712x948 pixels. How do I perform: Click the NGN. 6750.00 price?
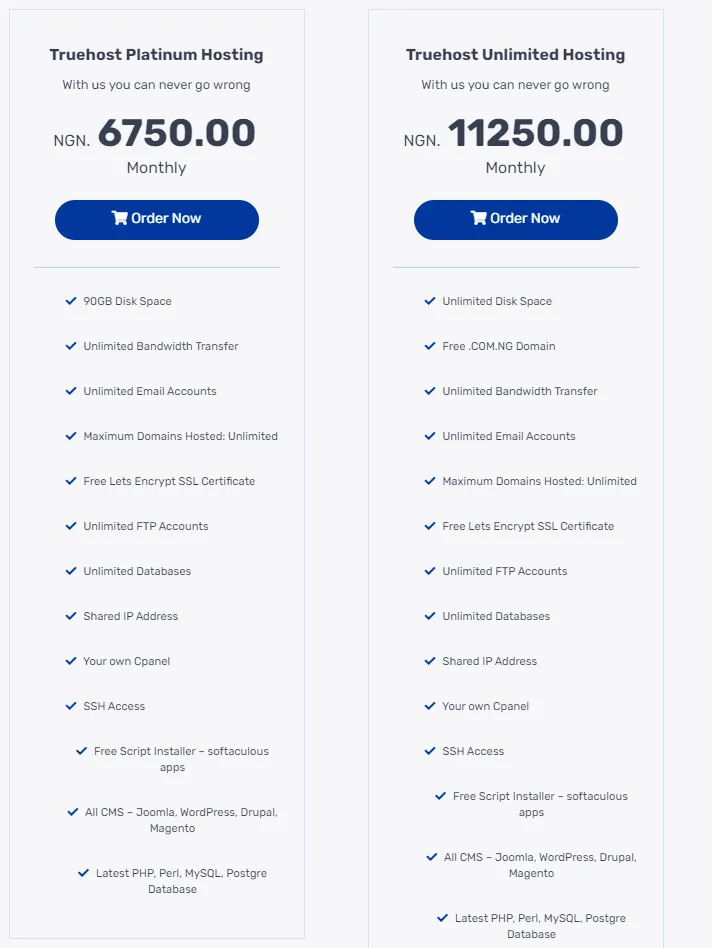pyautogui.click(x=155, y=133)
